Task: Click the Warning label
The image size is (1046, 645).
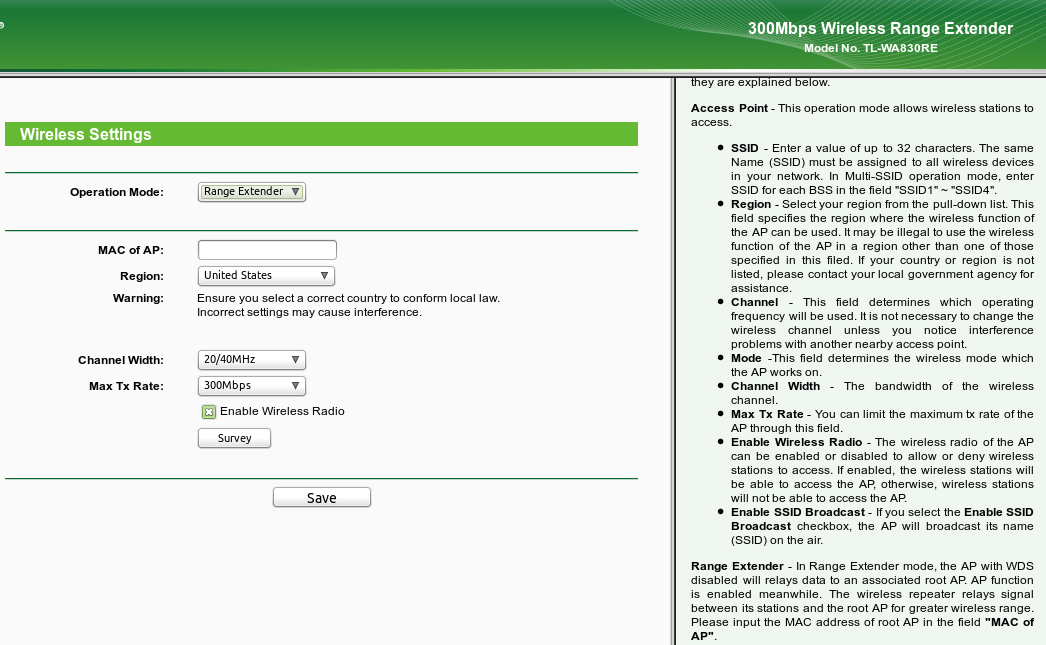Action: [x=138, y=298]
